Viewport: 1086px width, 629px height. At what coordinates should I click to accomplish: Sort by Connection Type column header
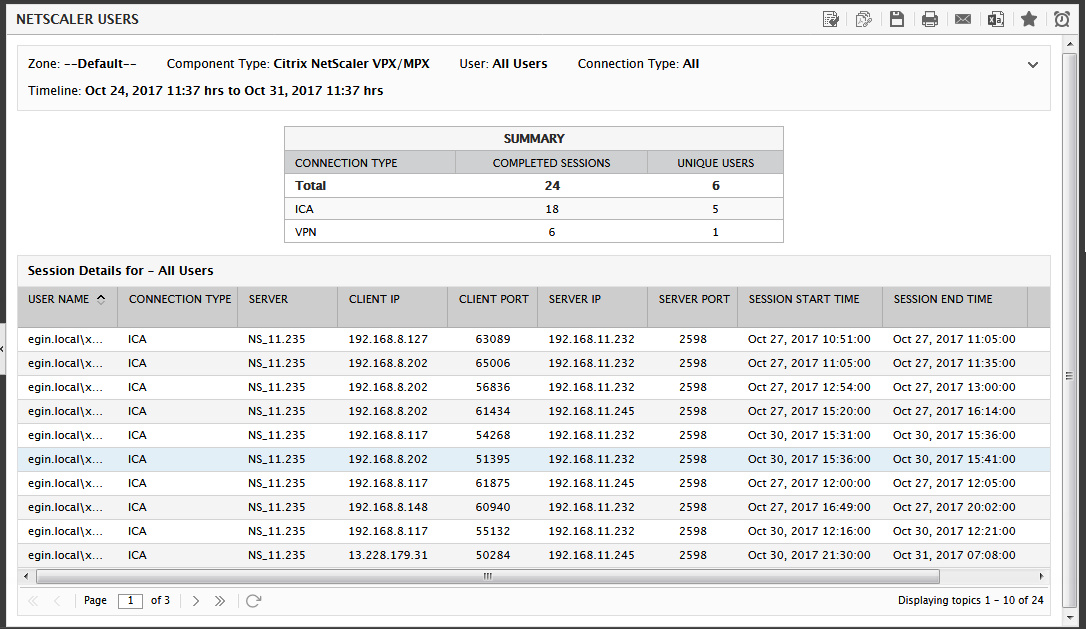coord(177,307)
